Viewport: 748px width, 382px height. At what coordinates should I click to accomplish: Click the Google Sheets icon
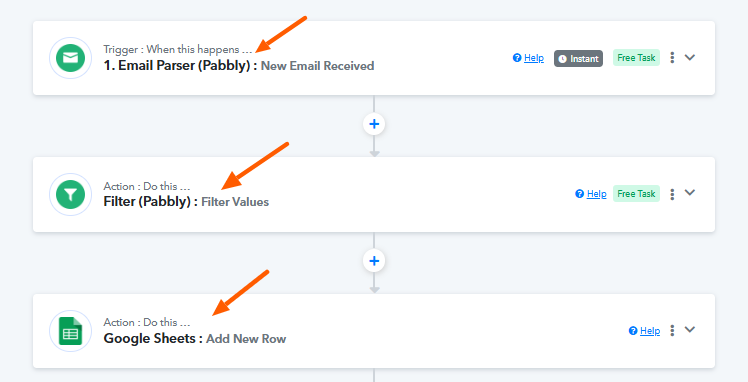pos(71,331)
